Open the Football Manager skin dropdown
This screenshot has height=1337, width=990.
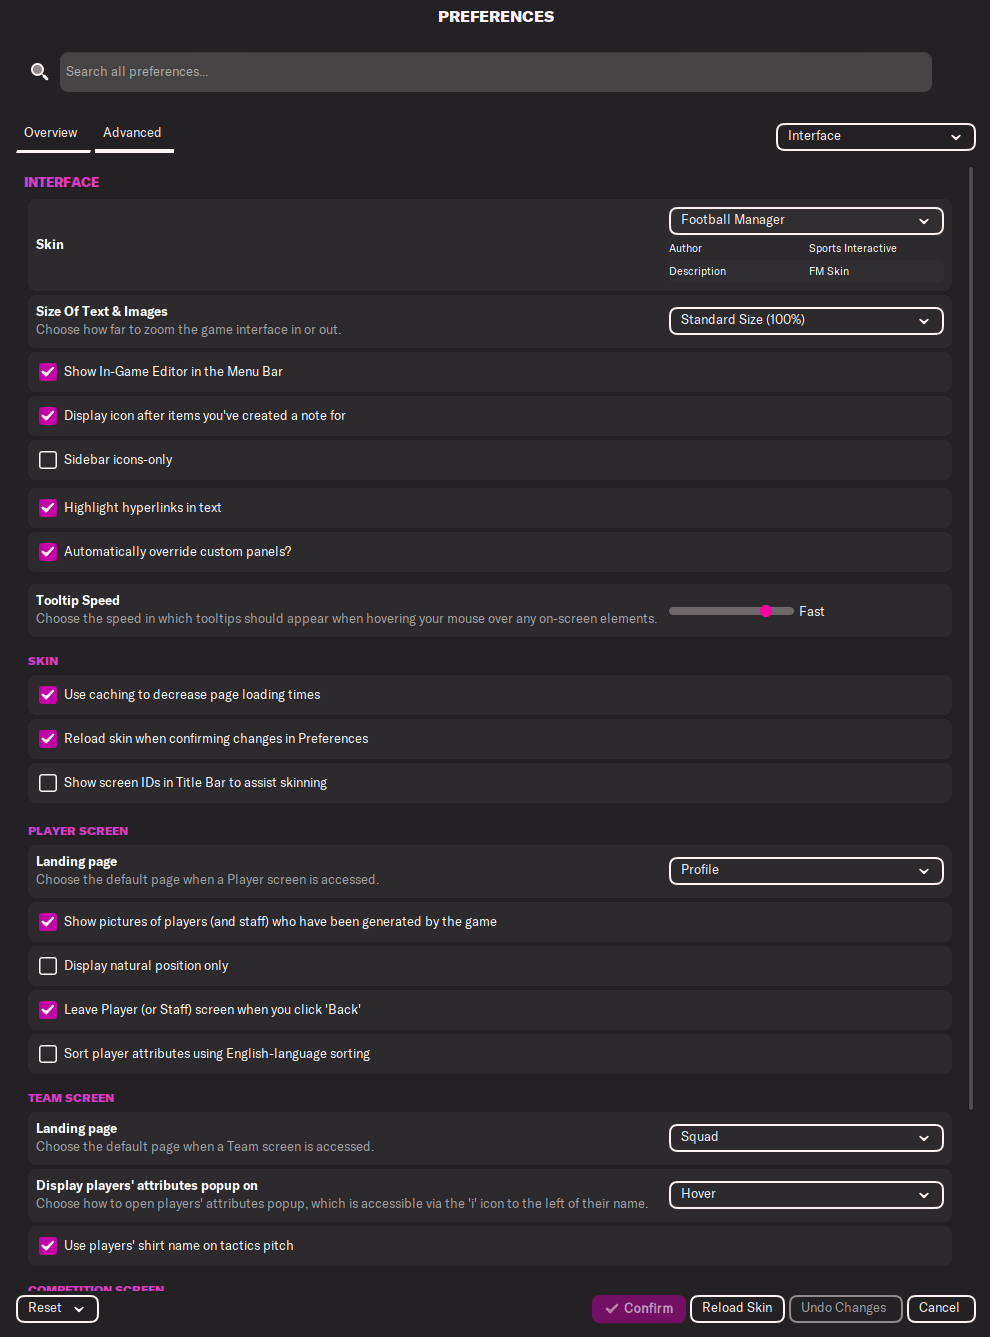tap(806, 220)
